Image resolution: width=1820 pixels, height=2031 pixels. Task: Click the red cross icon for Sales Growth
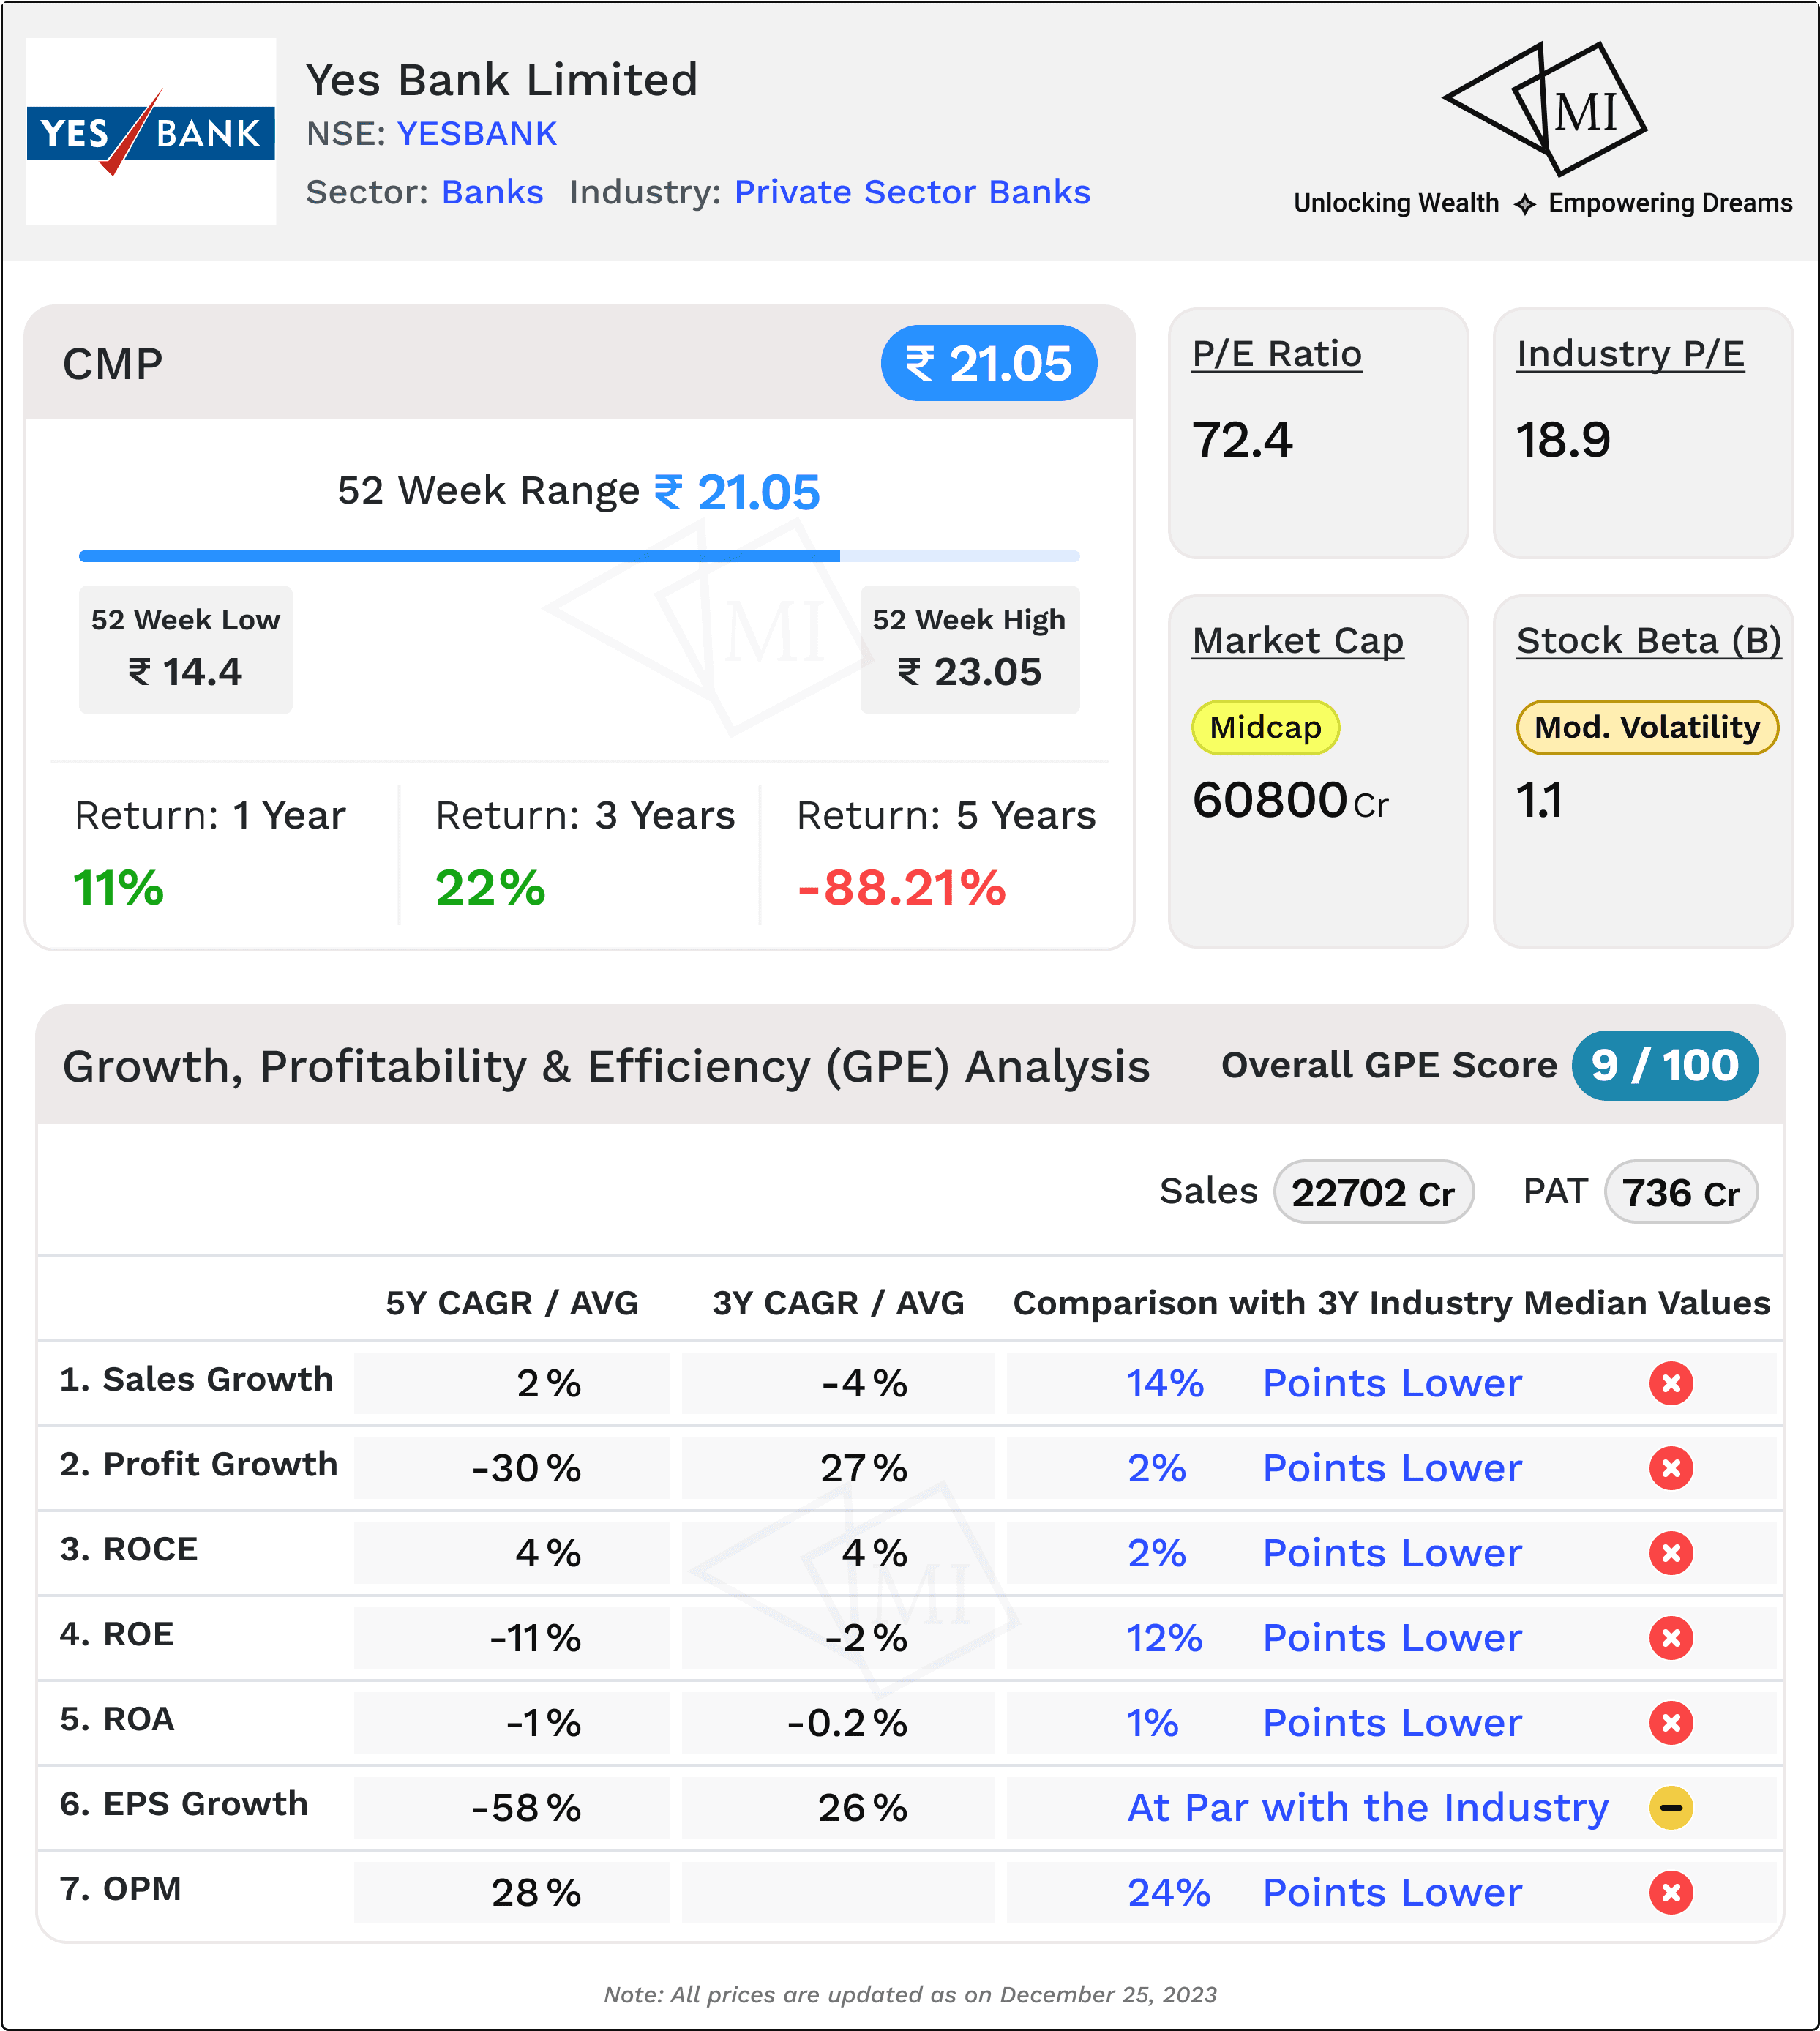[x=1670, y=1383]
